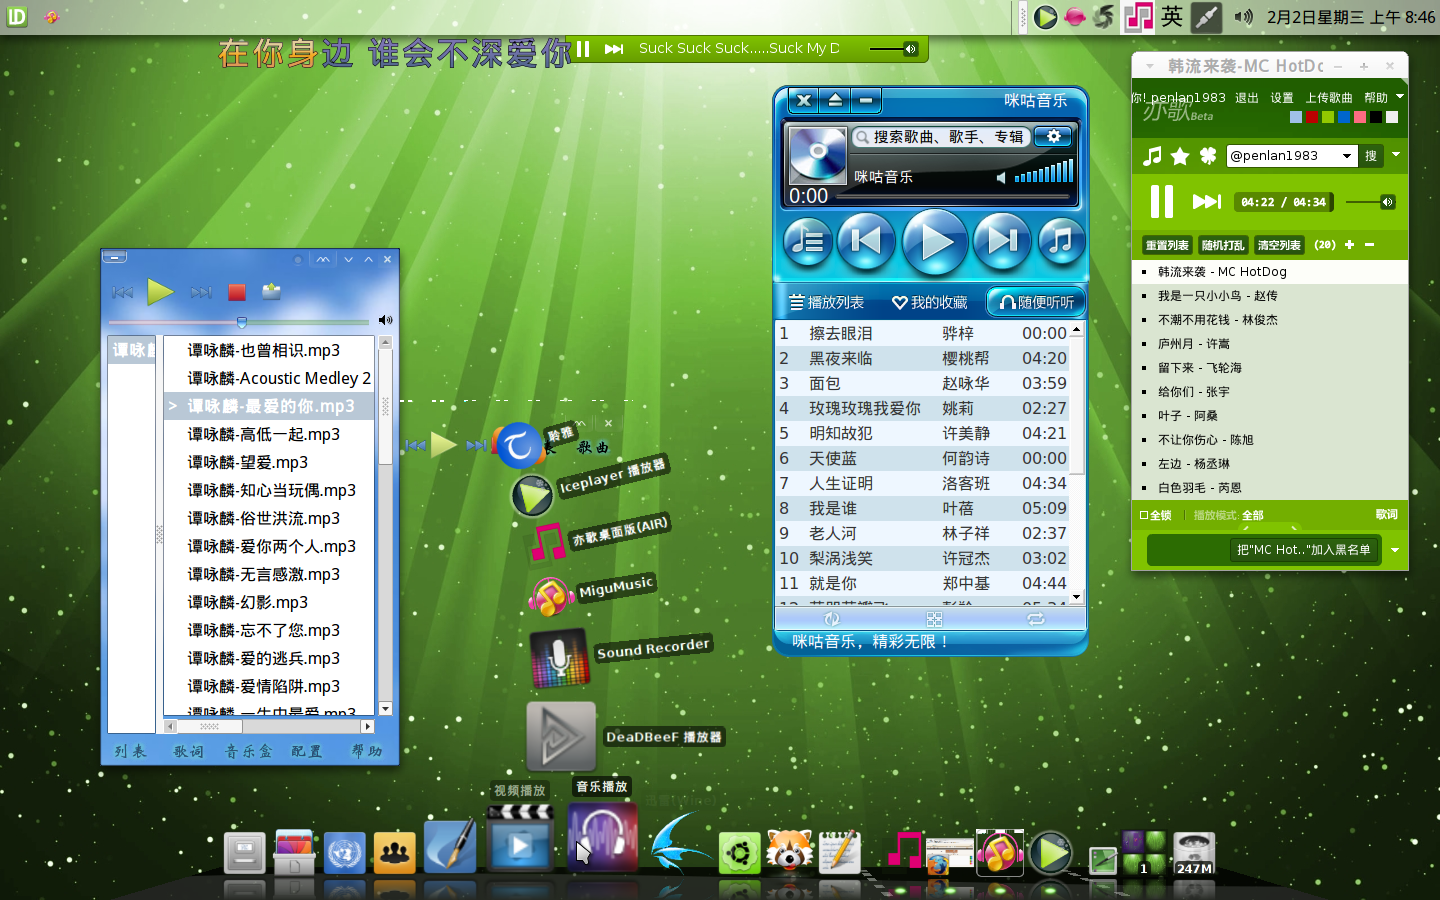Pause playback in 亦歌 green player
Screen dimensions: 1440x900
point(1161,202)
